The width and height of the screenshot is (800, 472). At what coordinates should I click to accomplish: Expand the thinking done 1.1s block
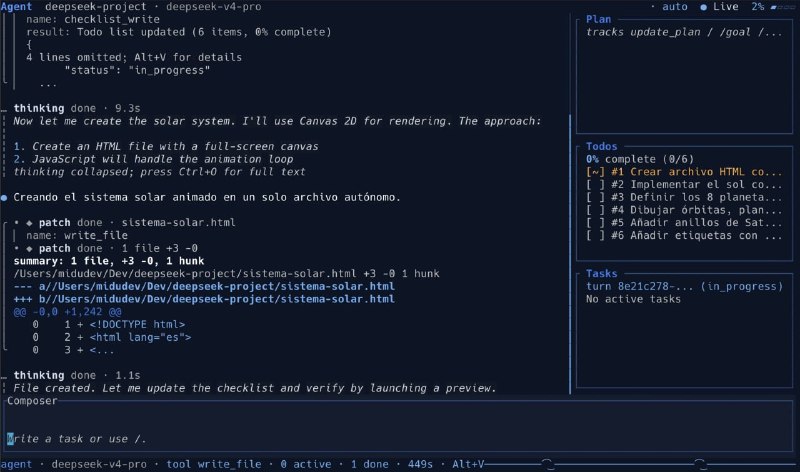77,376
